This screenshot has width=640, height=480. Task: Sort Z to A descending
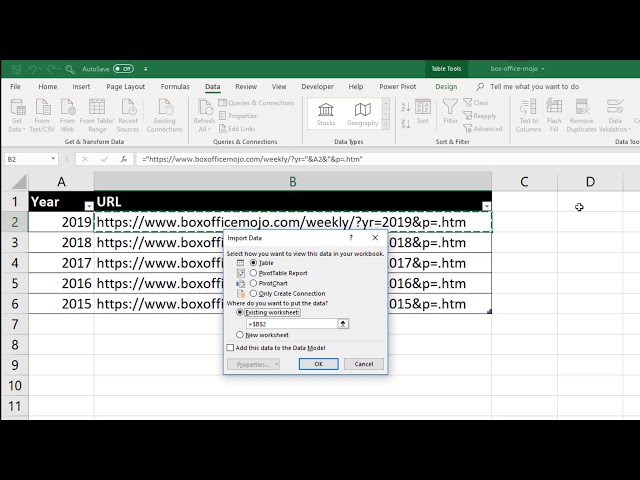(x=405, y=123)
